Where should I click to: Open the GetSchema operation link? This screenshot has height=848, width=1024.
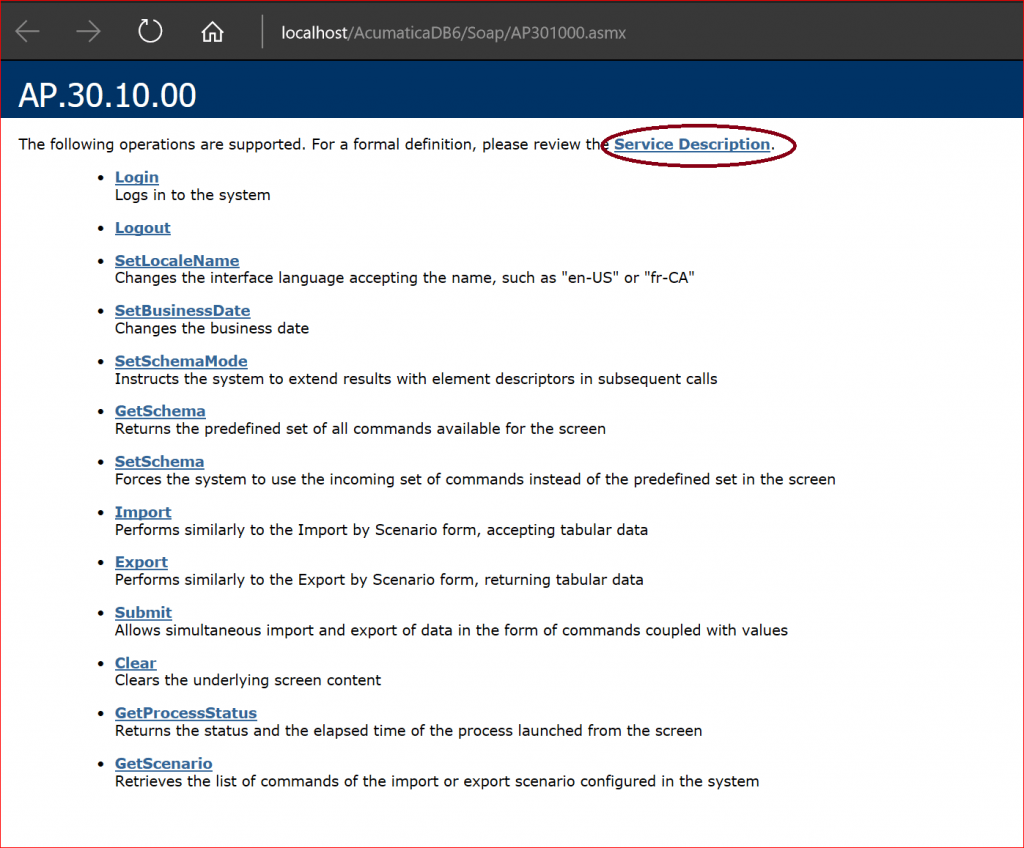click(160, 411)
